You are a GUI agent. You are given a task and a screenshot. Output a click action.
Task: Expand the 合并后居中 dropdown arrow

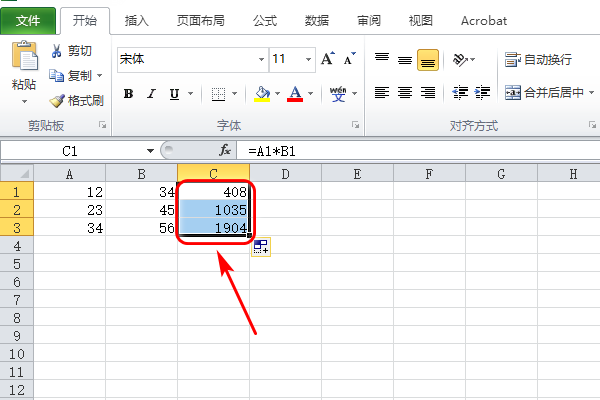(x=592, y=93)
